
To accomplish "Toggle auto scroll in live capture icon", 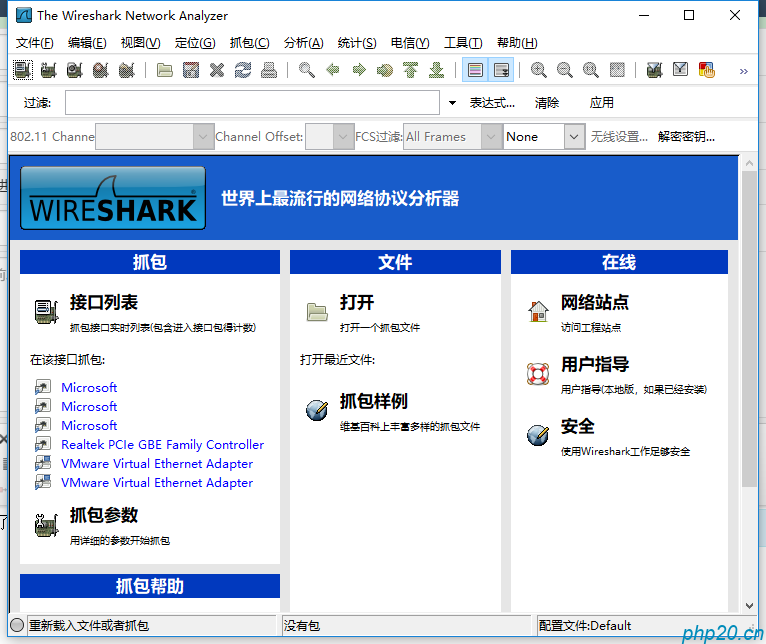I will pyautogui.click(x=501, y=70).
